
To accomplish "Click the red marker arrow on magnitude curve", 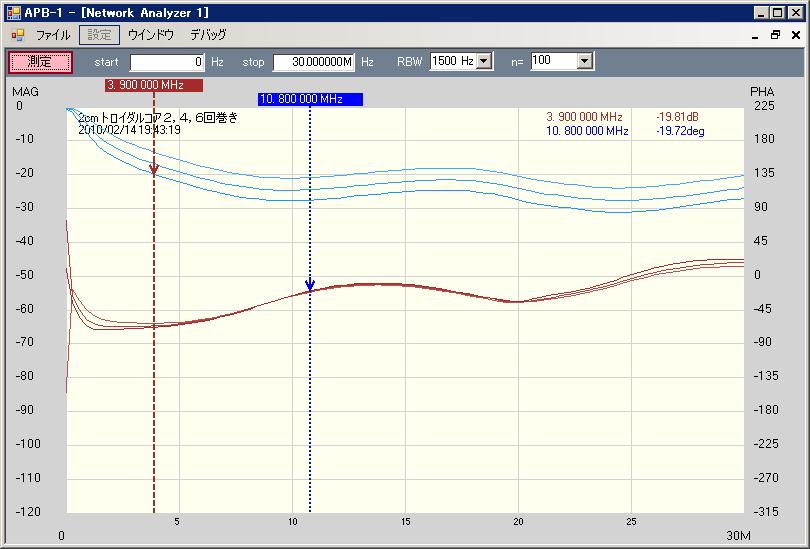I will (154, 170).
